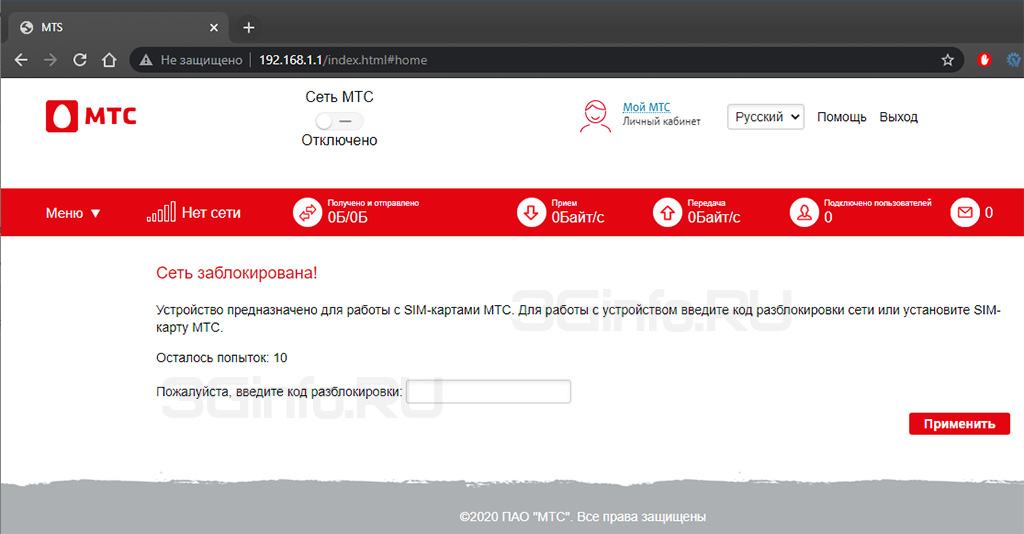This screenshot has height=534, width=1024.
Task: Click the Применить button
Action: (959, 424)
